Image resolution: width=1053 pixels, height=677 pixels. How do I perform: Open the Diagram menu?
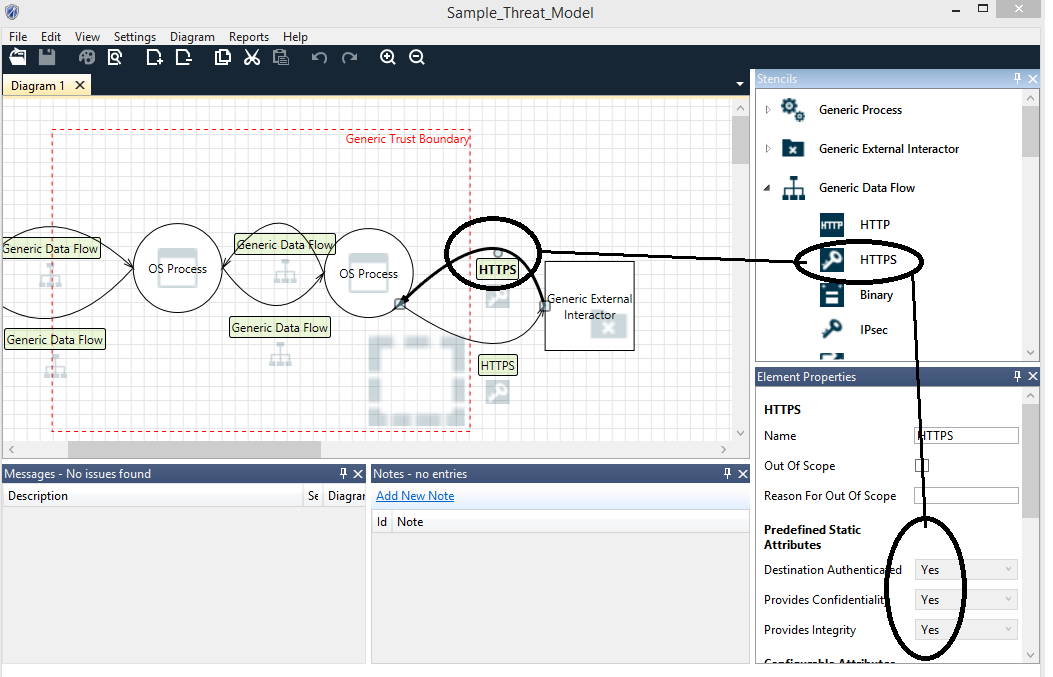click(192, 37)
